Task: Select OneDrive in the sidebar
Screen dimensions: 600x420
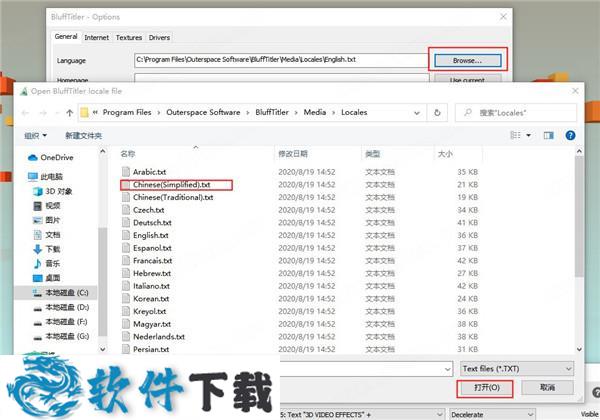Action: point(57,157)
